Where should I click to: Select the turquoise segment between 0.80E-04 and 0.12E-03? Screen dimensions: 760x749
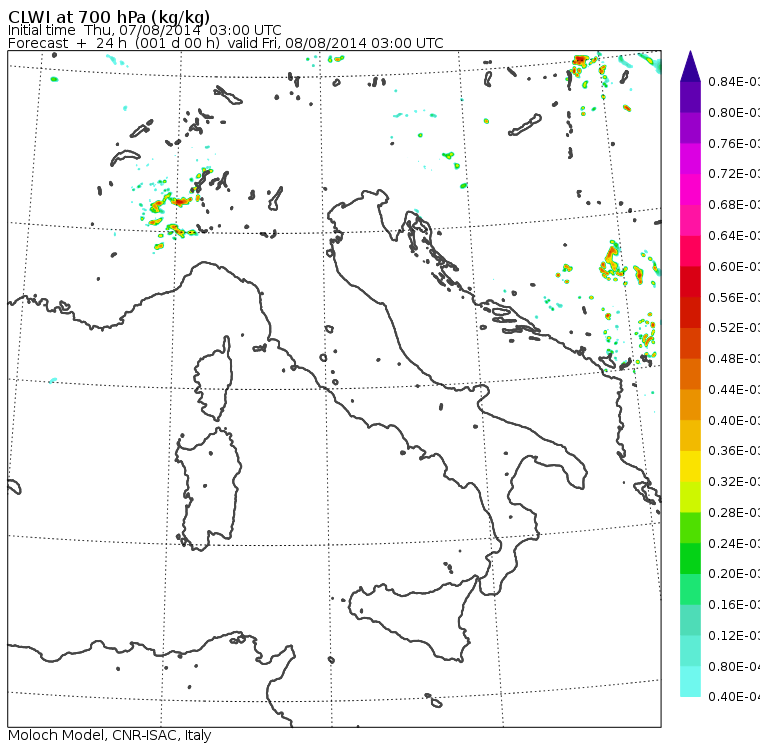690,651
